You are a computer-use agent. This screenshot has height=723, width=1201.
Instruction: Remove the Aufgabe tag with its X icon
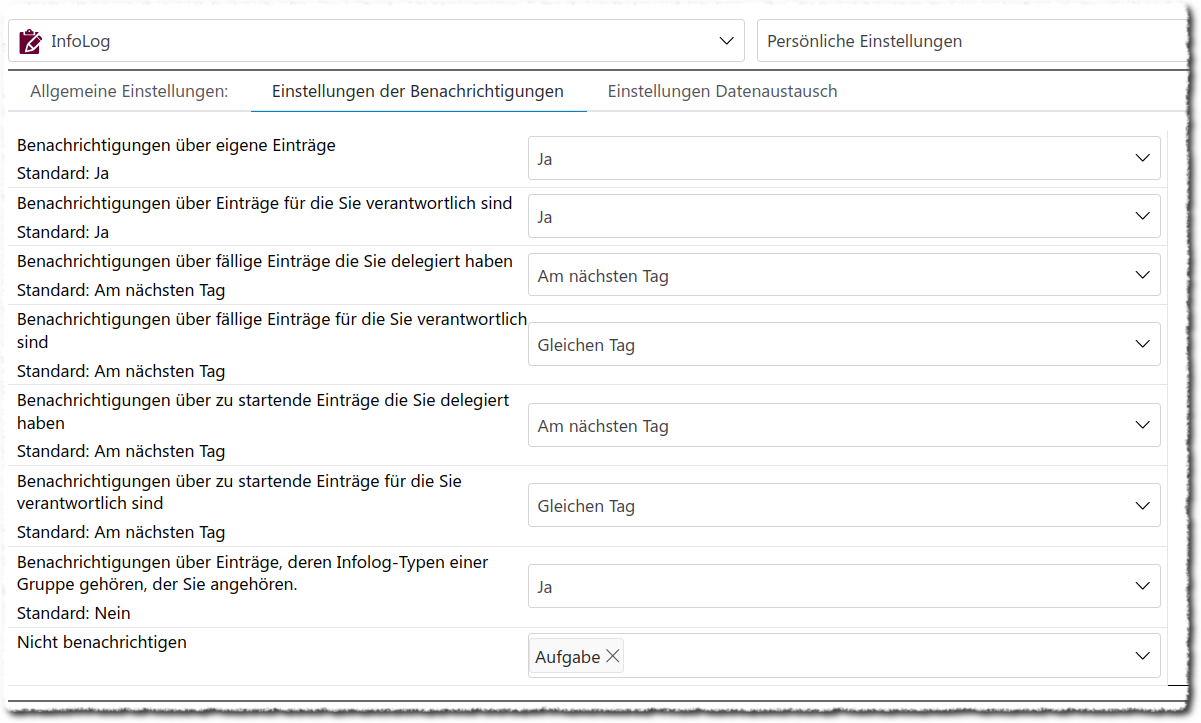tap(613, 656)
